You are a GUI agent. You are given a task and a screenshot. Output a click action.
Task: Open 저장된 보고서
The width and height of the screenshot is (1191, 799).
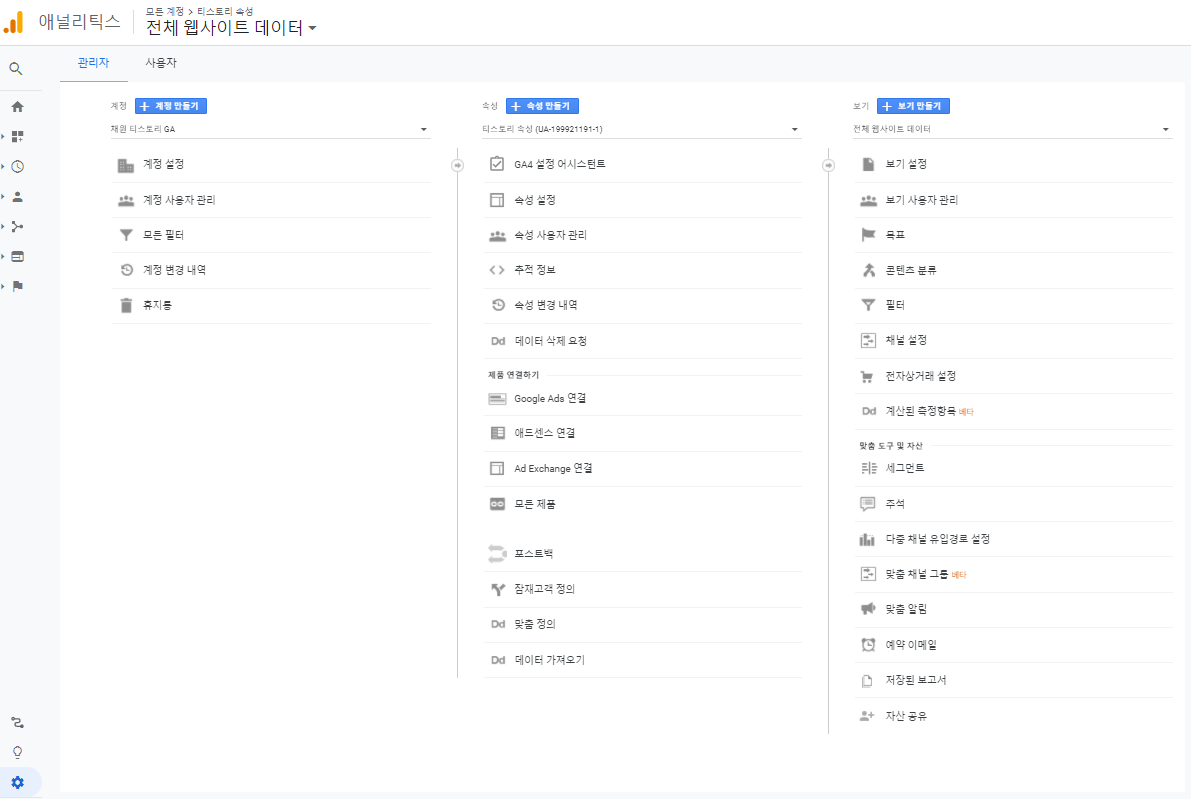1013,681
